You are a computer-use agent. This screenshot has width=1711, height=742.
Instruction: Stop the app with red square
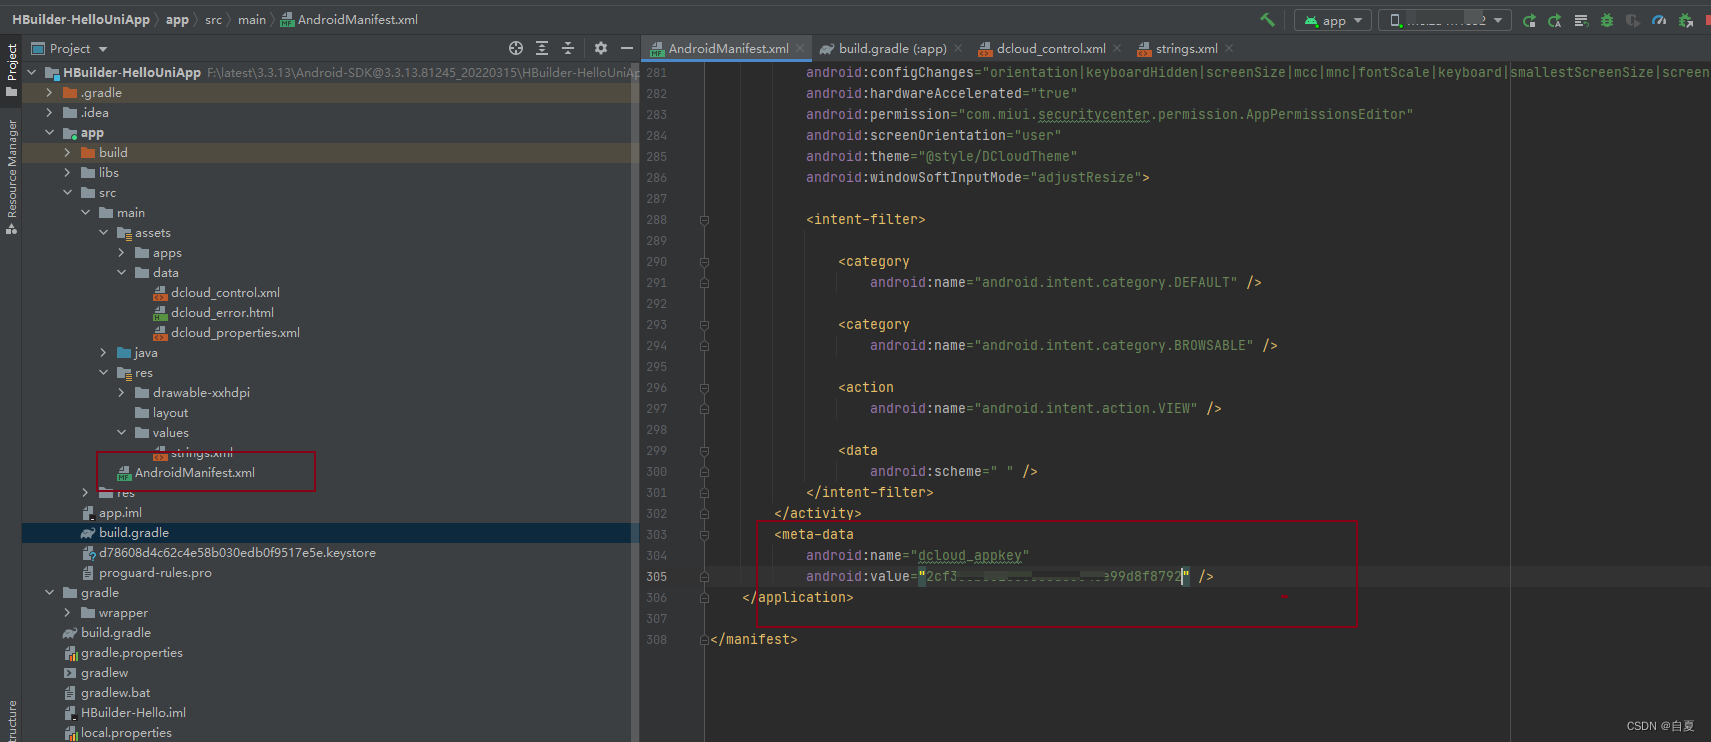(x=1706, y=20)
